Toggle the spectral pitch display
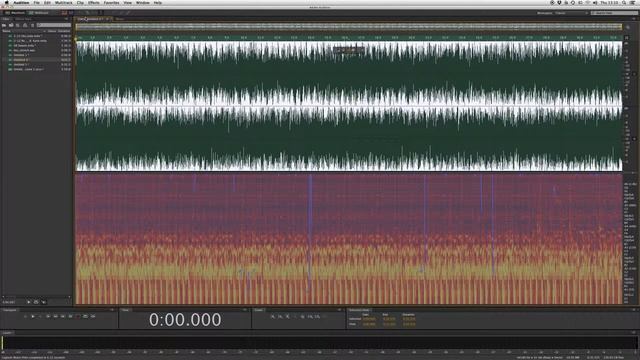 (70, 13)
